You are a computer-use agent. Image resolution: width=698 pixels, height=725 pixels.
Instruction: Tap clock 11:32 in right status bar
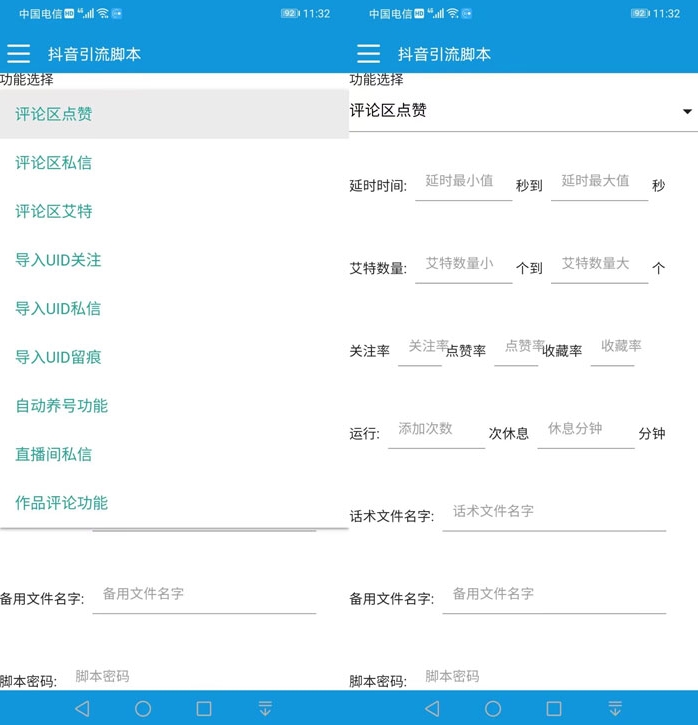[x=666, y=13]
